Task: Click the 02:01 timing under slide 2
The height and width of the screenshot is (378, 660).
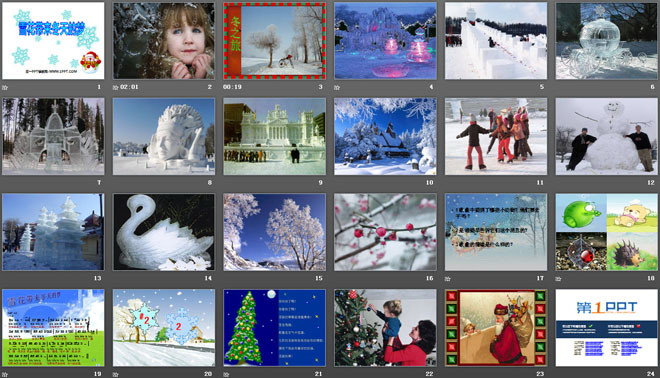Action: (129, 87)
